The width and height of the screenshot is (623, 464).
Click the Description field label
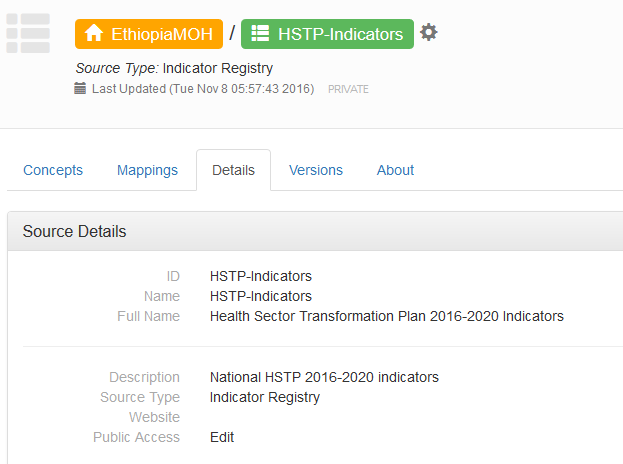point(145,377)
